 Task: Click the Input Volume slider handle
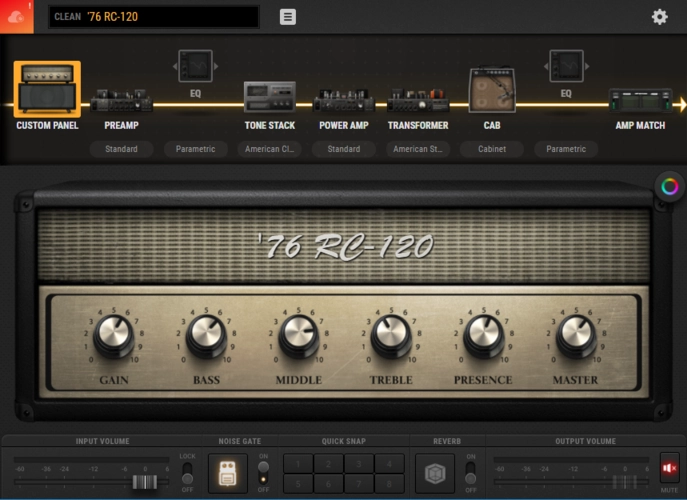tap(145, 482)
